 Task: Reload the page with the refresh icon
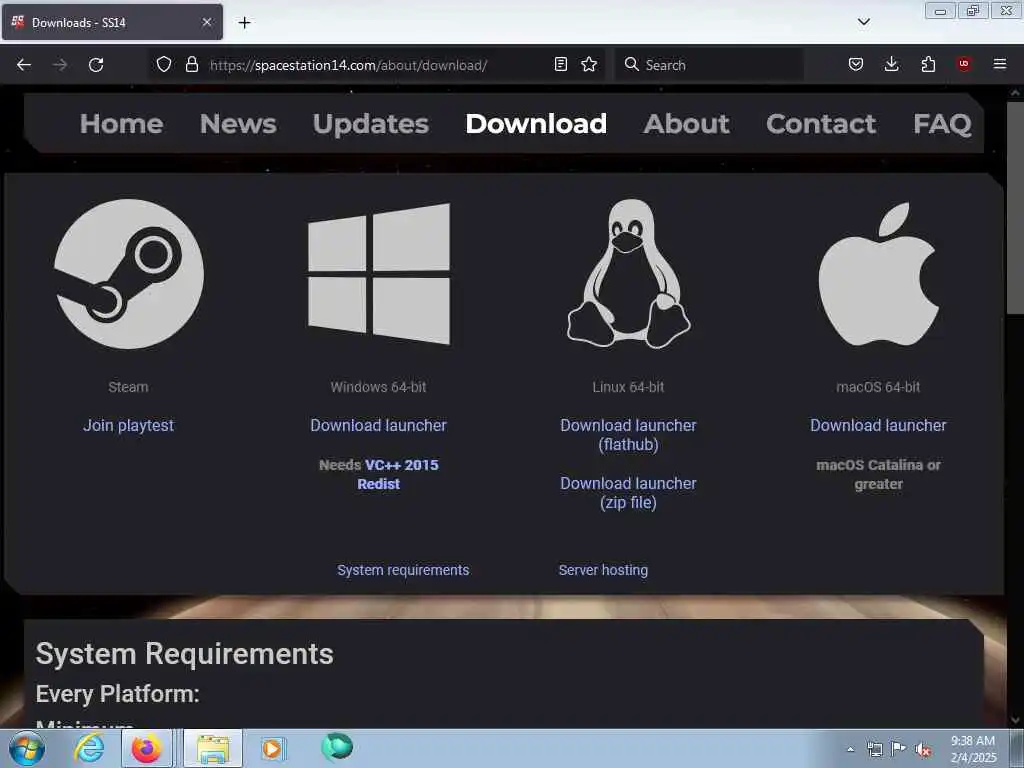[x=96, y=65]
